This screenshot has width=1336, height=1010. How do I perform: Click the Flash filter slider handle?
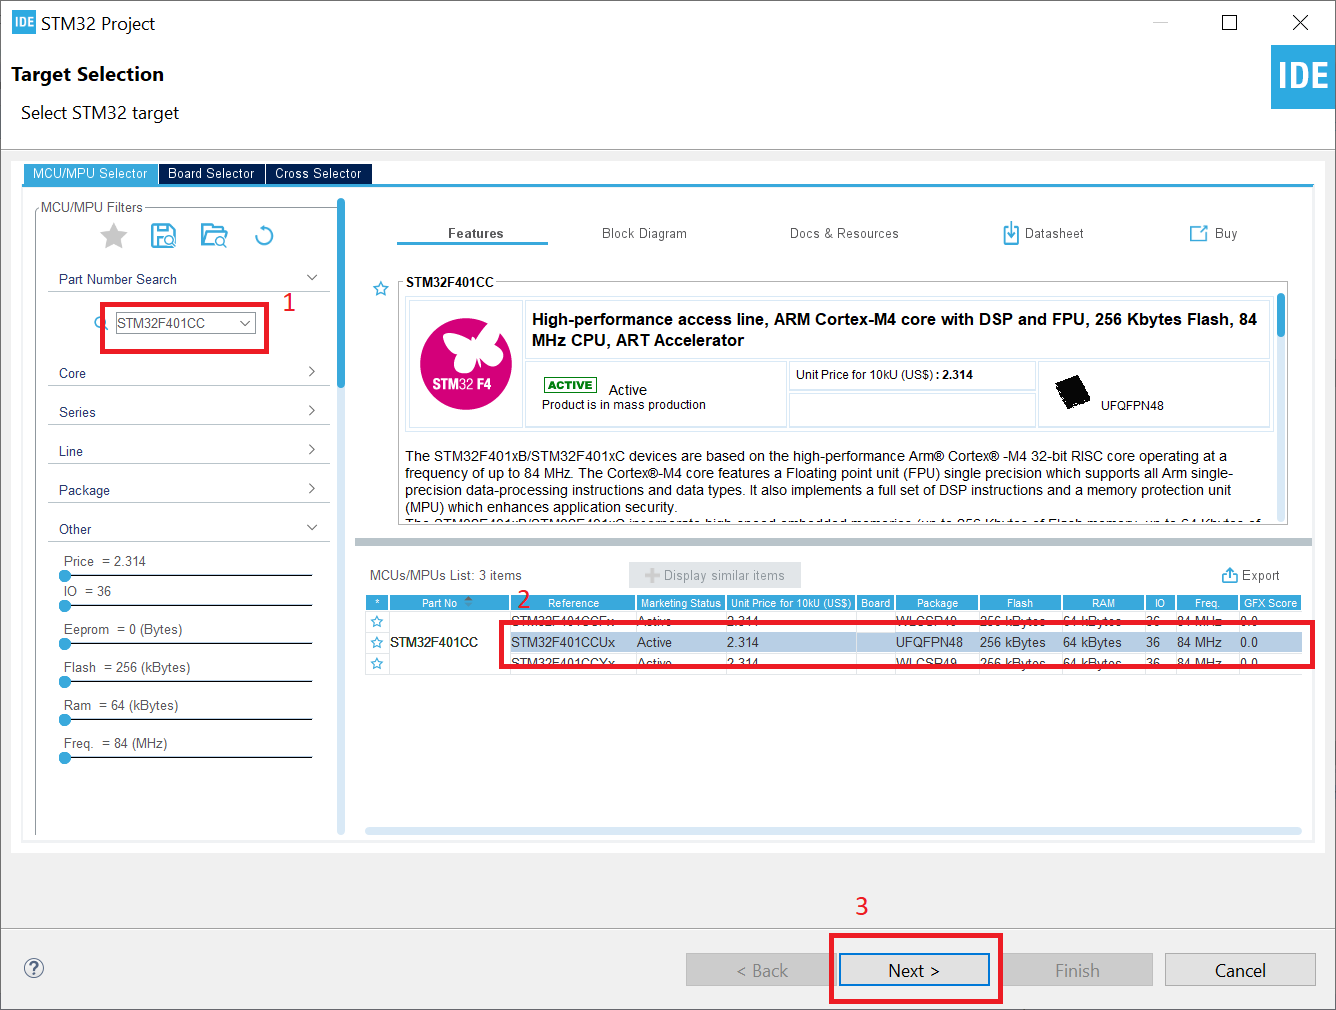[x=65, y=682]
